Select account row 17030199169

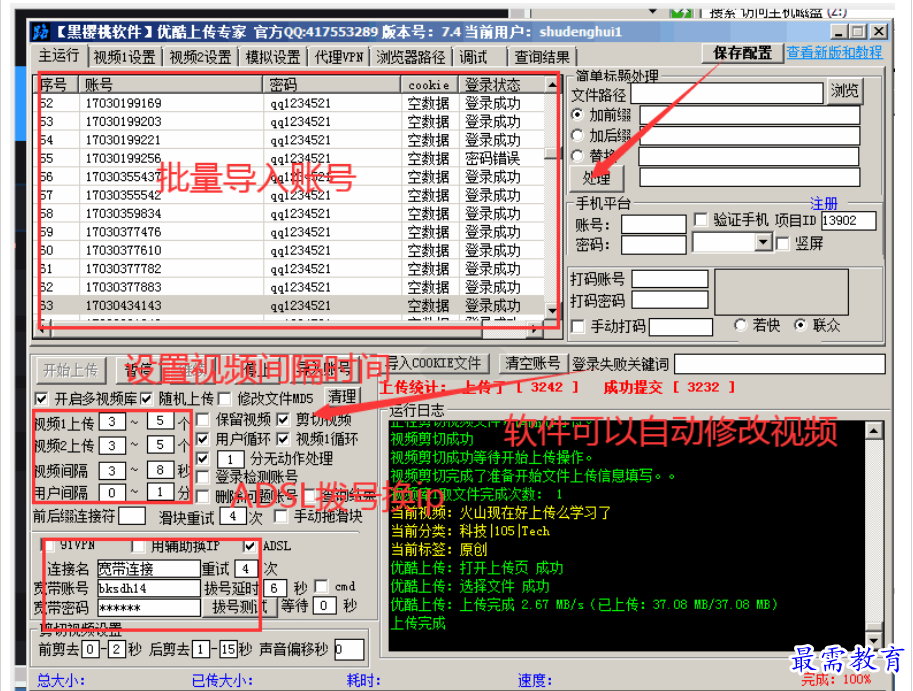tap(290, 104)
